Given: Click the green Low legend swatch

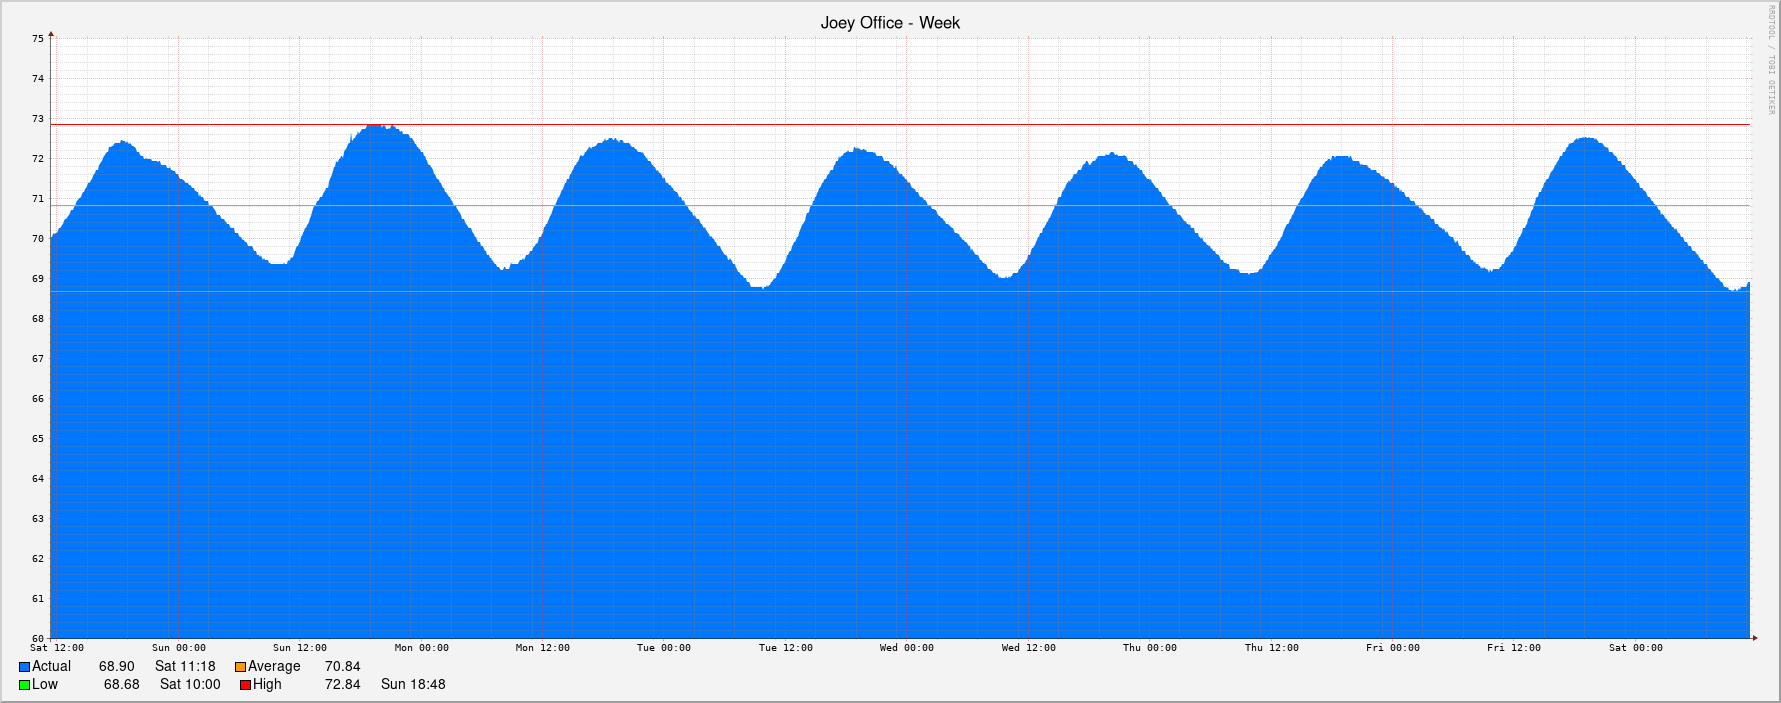Looking at the screenshot, I should [x=24, y=685].
